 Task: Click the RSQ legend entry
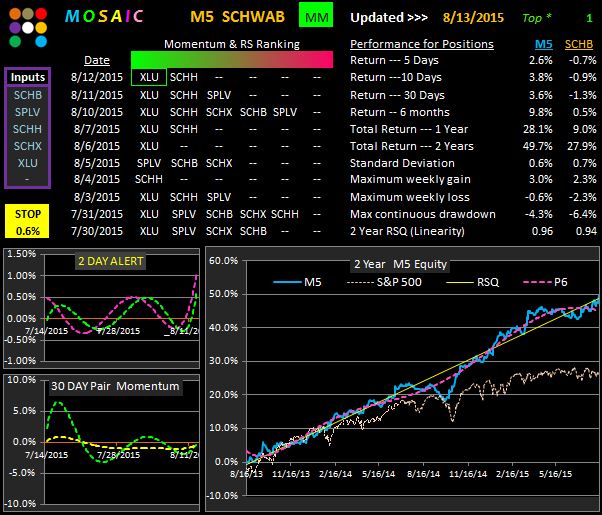tap(473, 282)
